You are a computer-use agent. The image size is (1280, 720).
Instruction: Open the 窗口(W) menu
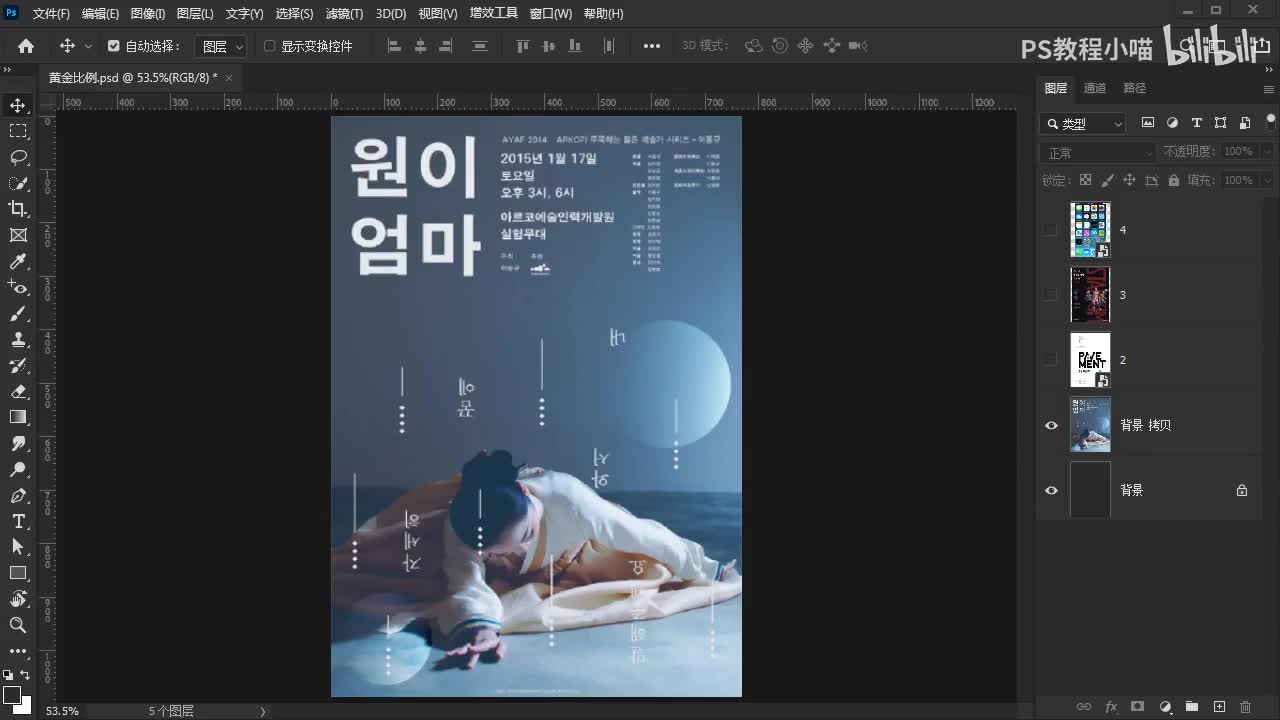[x=551, y=14]
